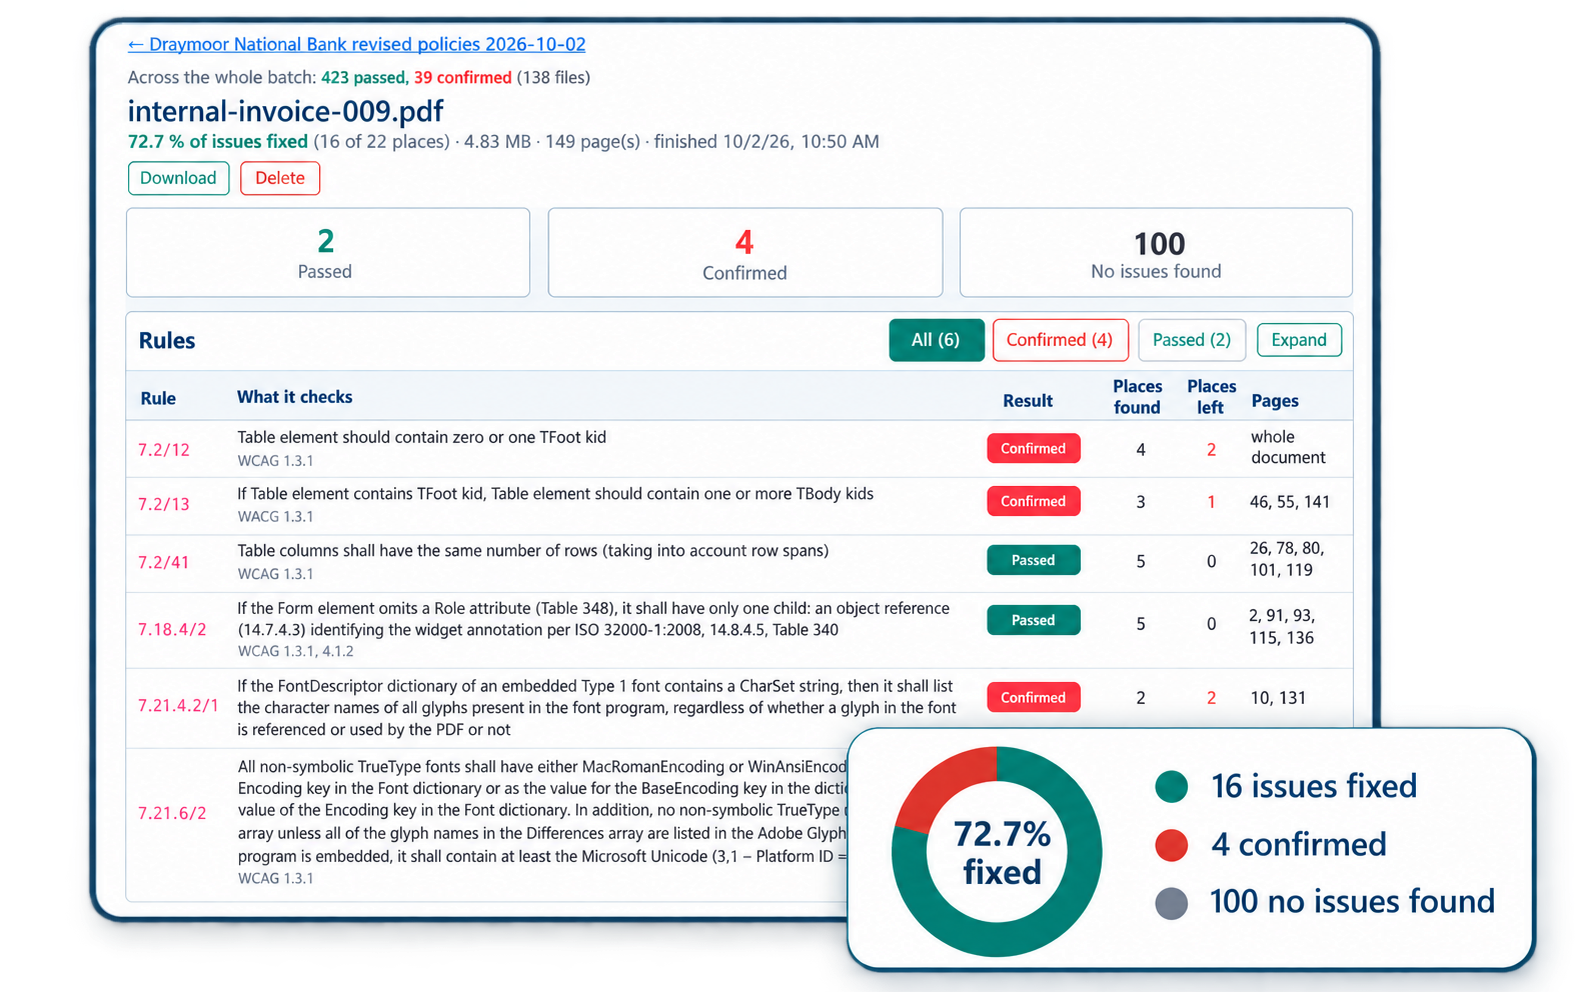The height and width of the screenshot is (992, 1585).
Task: Click the Confirmed badge in the 7.21.4.2/1 row
Action: click(x=1033, y=697)
